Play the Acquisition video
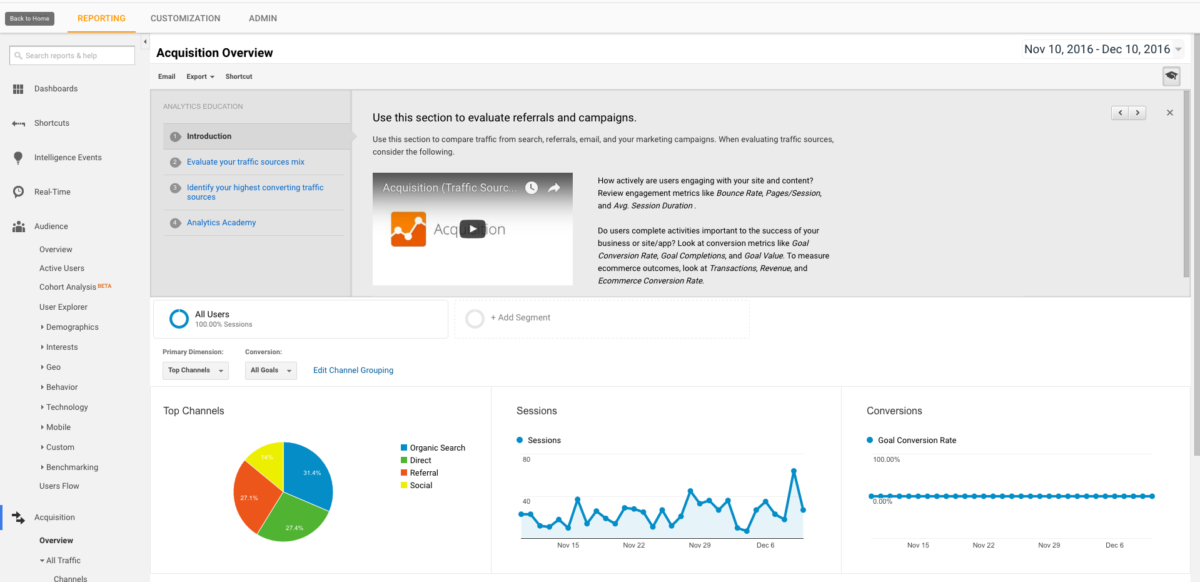1200x582 pixels. [x=472, y=229]
